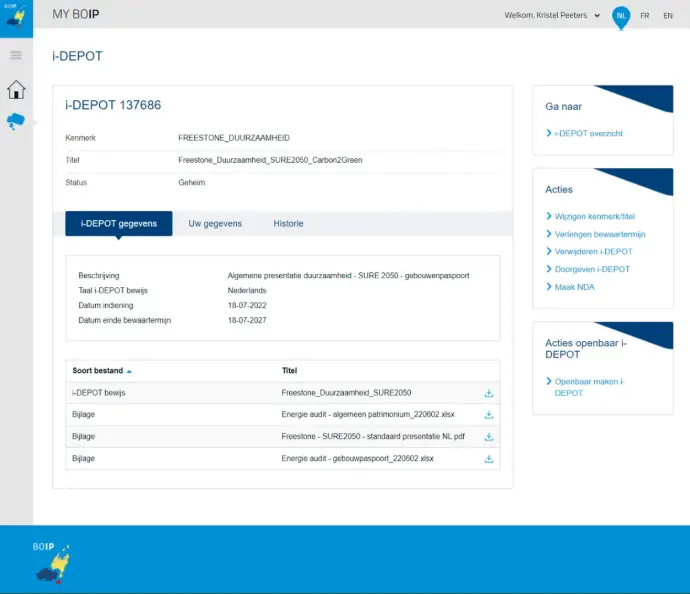Switch language to FR
690x594 pixels.
[x=645, y=16]
